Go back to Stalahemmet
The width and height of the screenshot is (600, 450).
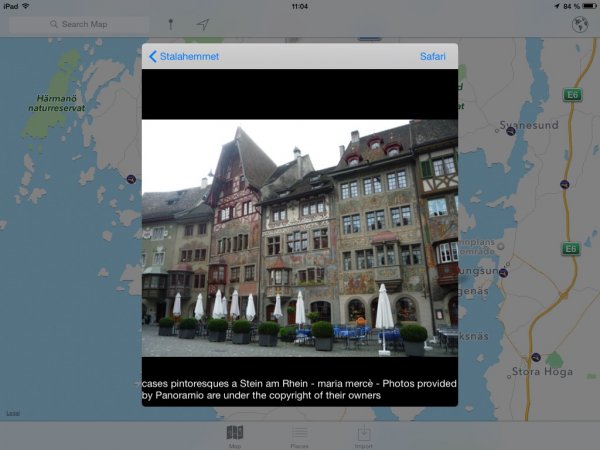(x=184, y=56)
